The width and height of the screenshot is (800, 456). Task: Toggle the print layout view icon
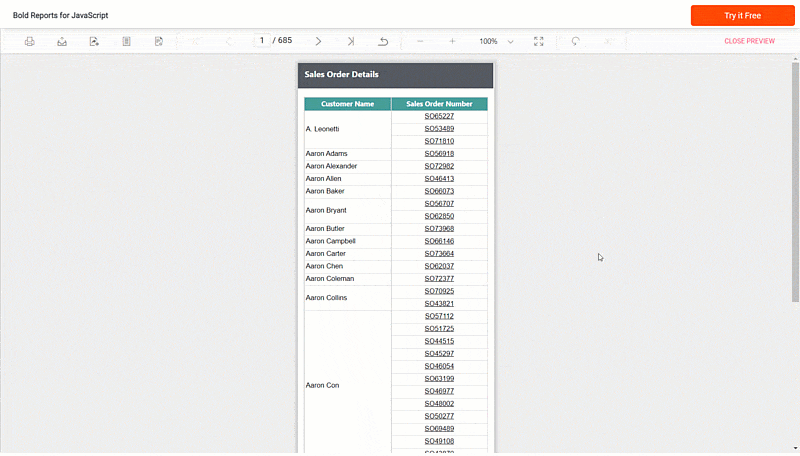[127, 41]
